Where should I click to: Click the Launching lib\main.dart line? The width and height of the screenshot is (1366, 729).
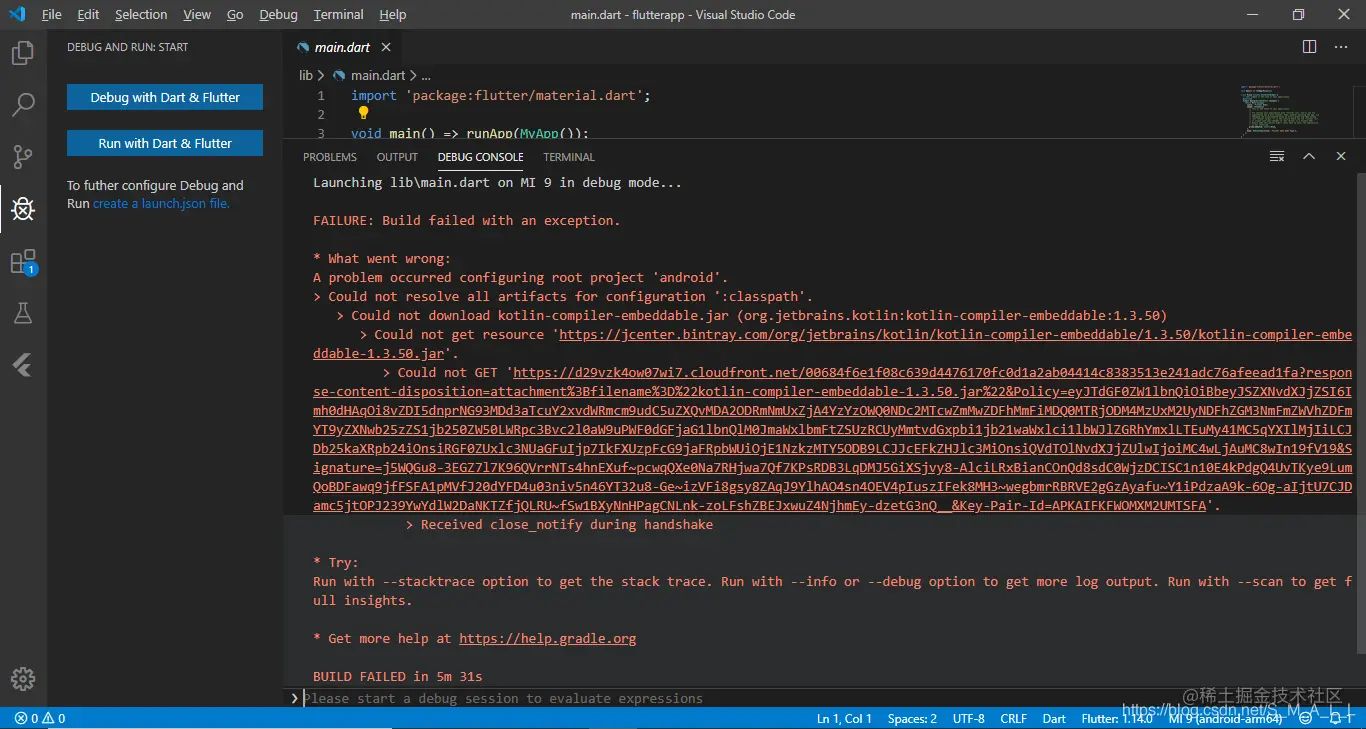tap(497, 182)
